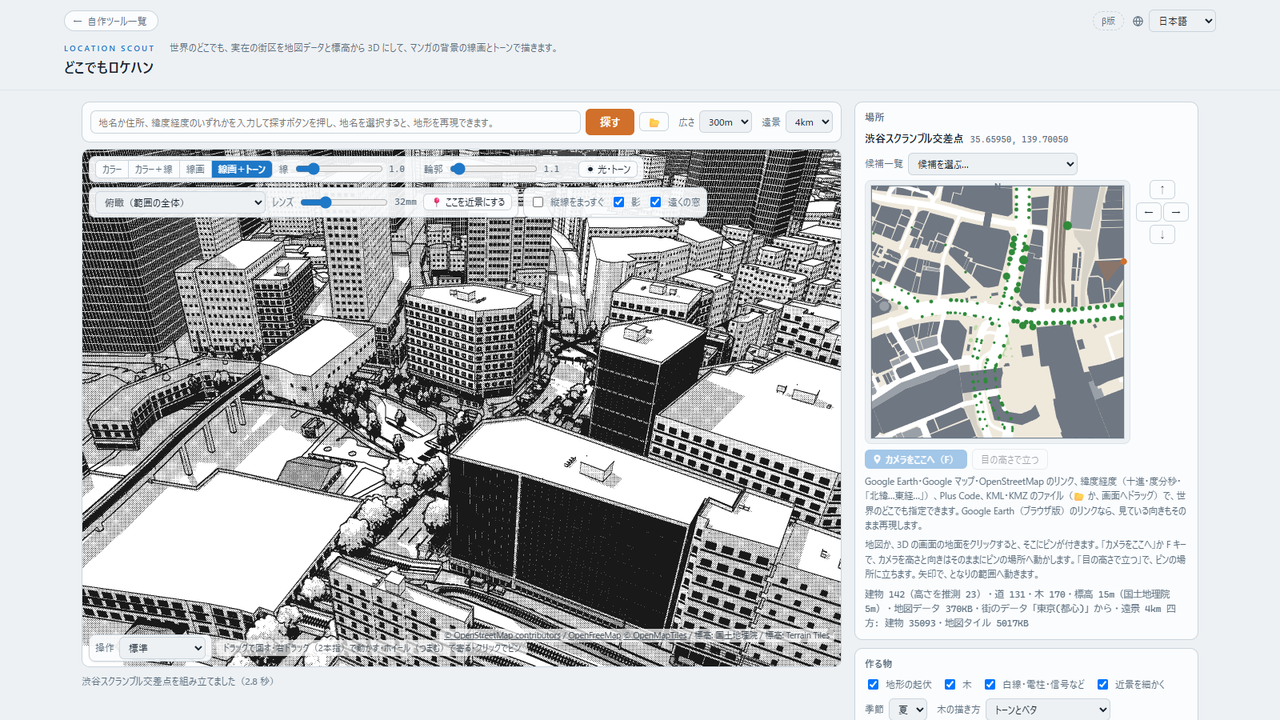Viewport: 1280px width, 720px height.
Task: Click the globe language icon
Action: tap(1138, 21)
